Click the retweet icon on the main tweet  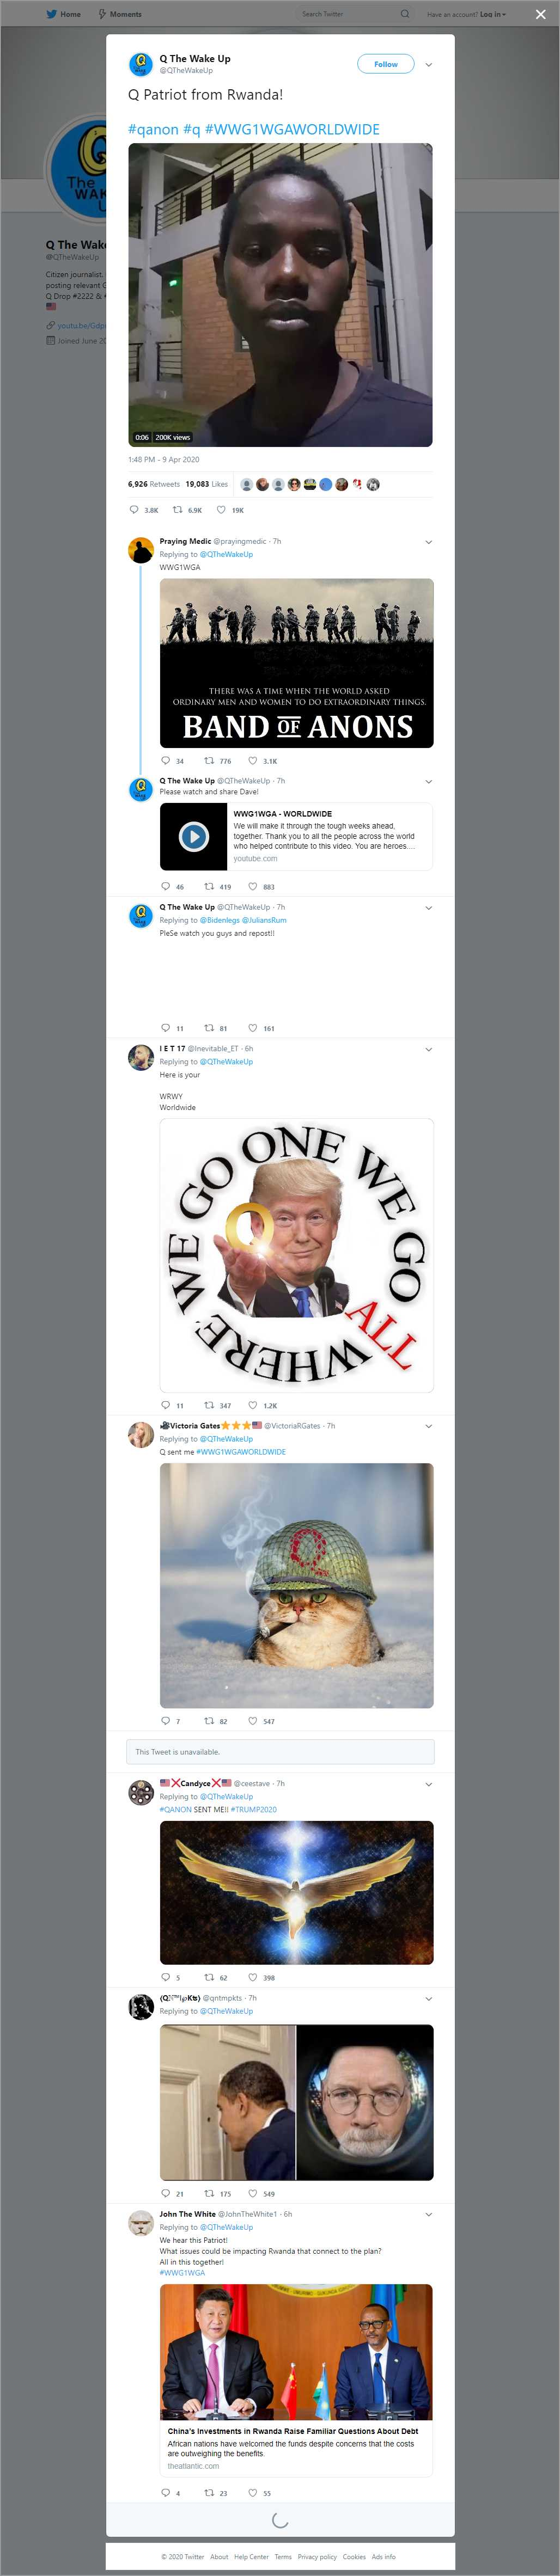(x=178, y=510)
